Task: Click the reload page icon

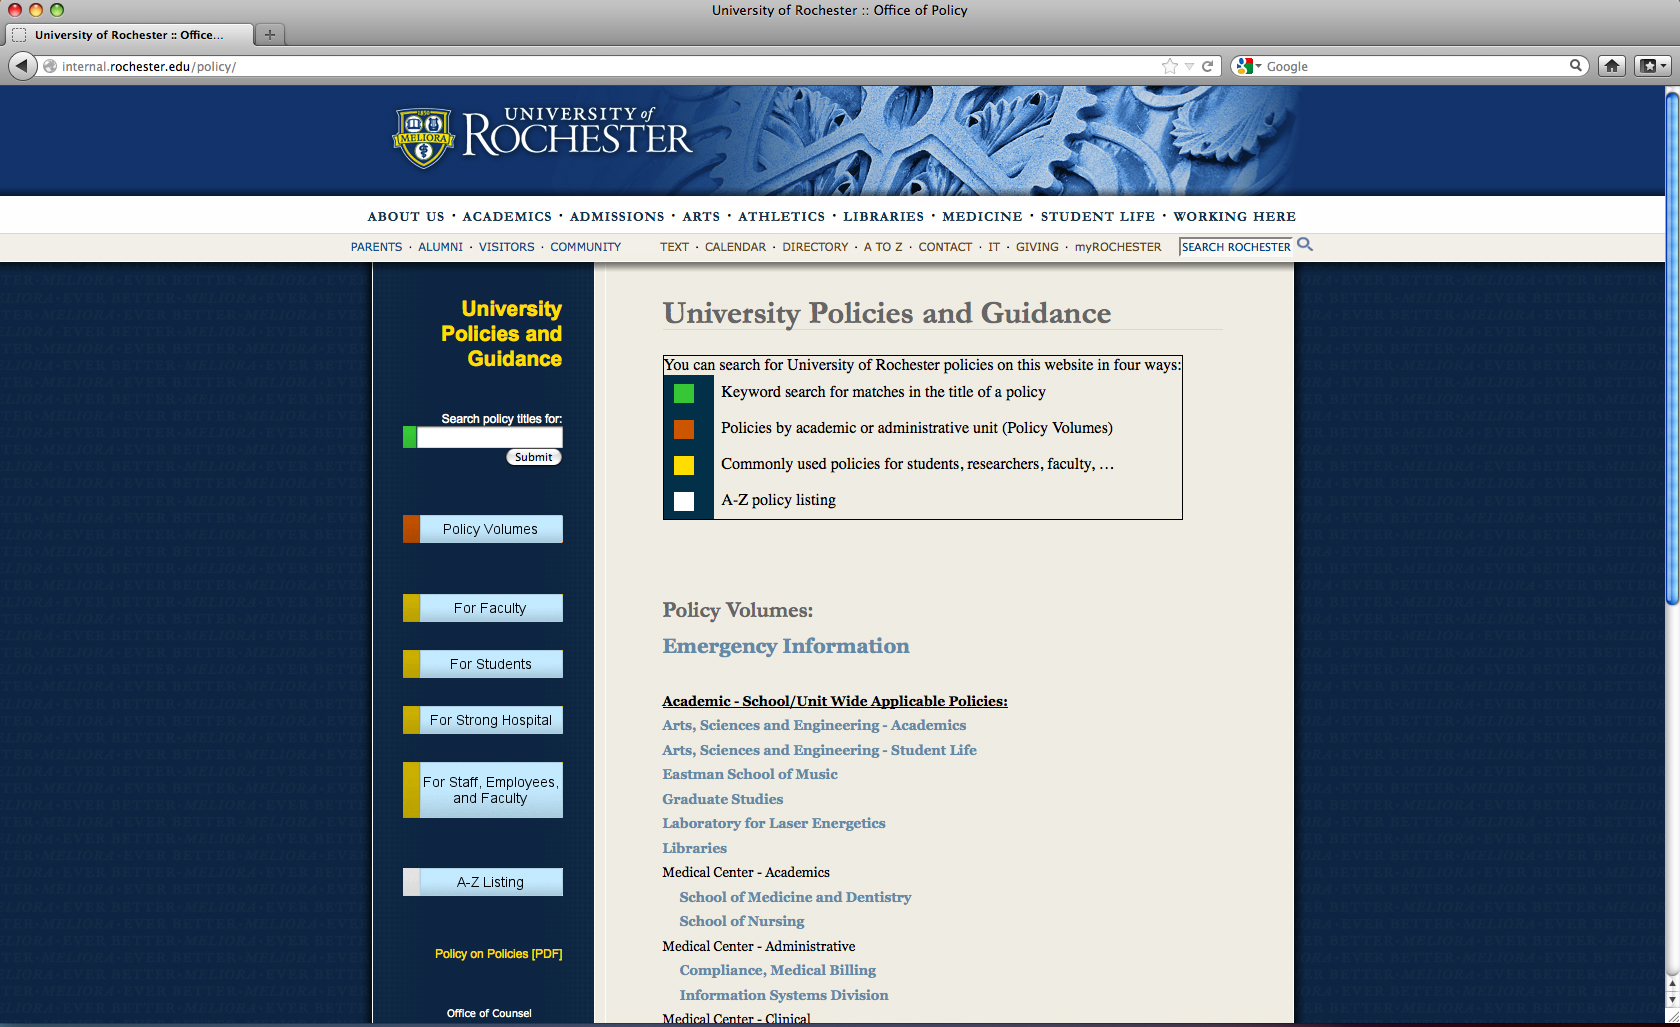Action: (x=1207, y=66)
